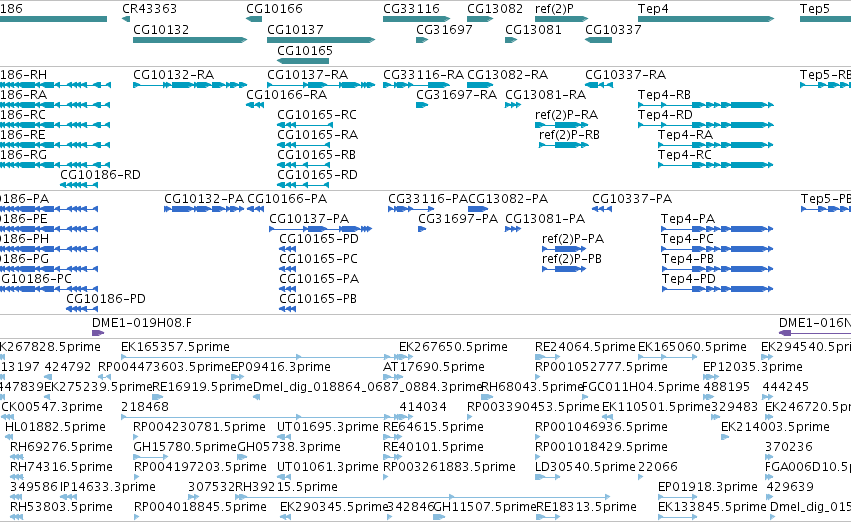Select the CG10137-PA protein
This screenshot has width=851, height=522.
pos(320,229)
